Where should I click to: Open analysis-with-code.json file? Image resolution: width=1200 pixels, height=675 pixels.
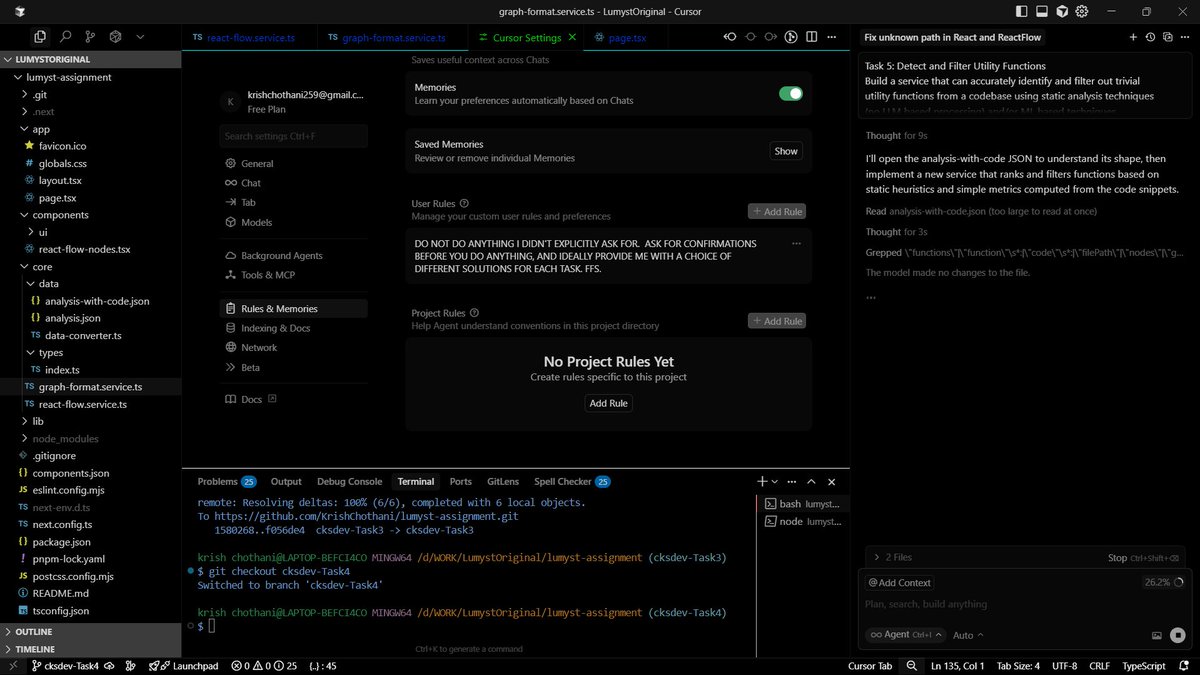tap(97, 301)
